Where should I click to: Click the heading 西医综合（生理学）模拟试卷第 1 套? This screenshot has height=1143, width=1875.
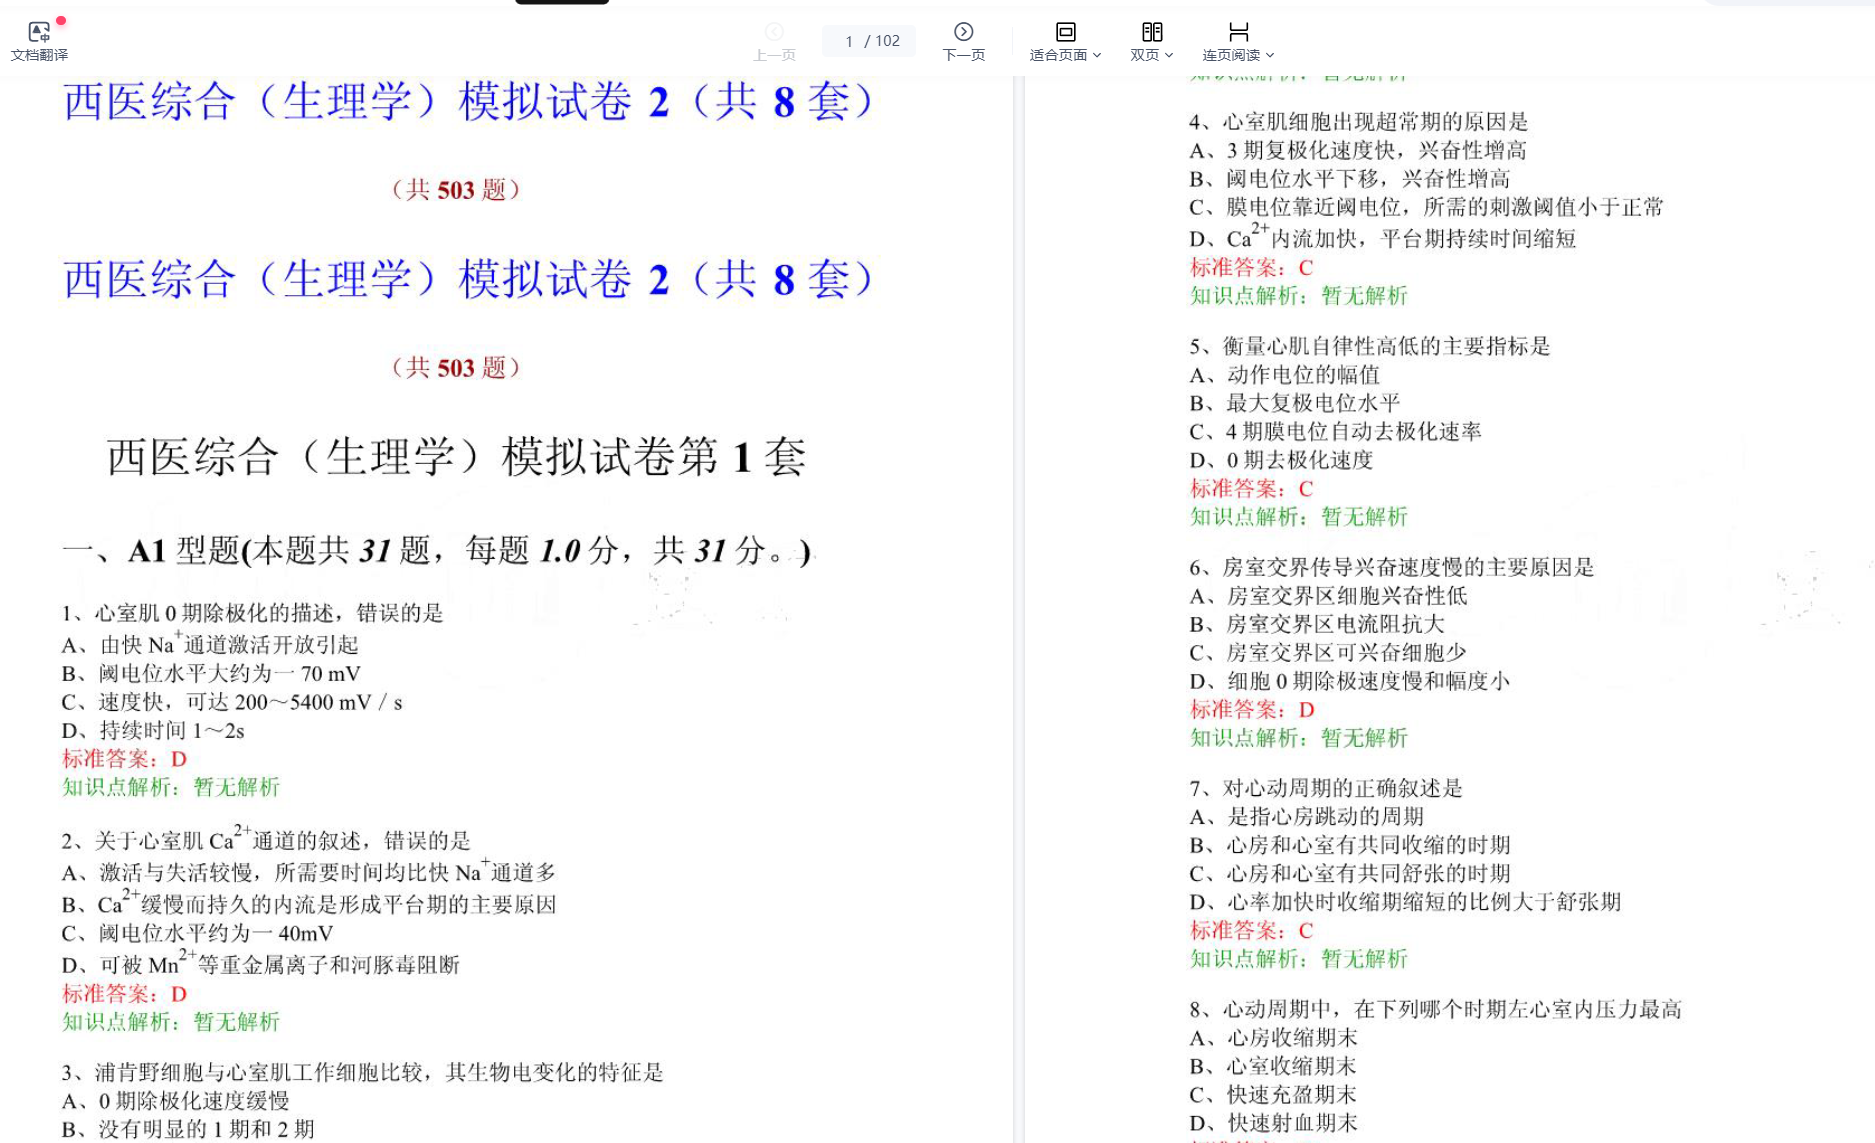coord(456,457)
